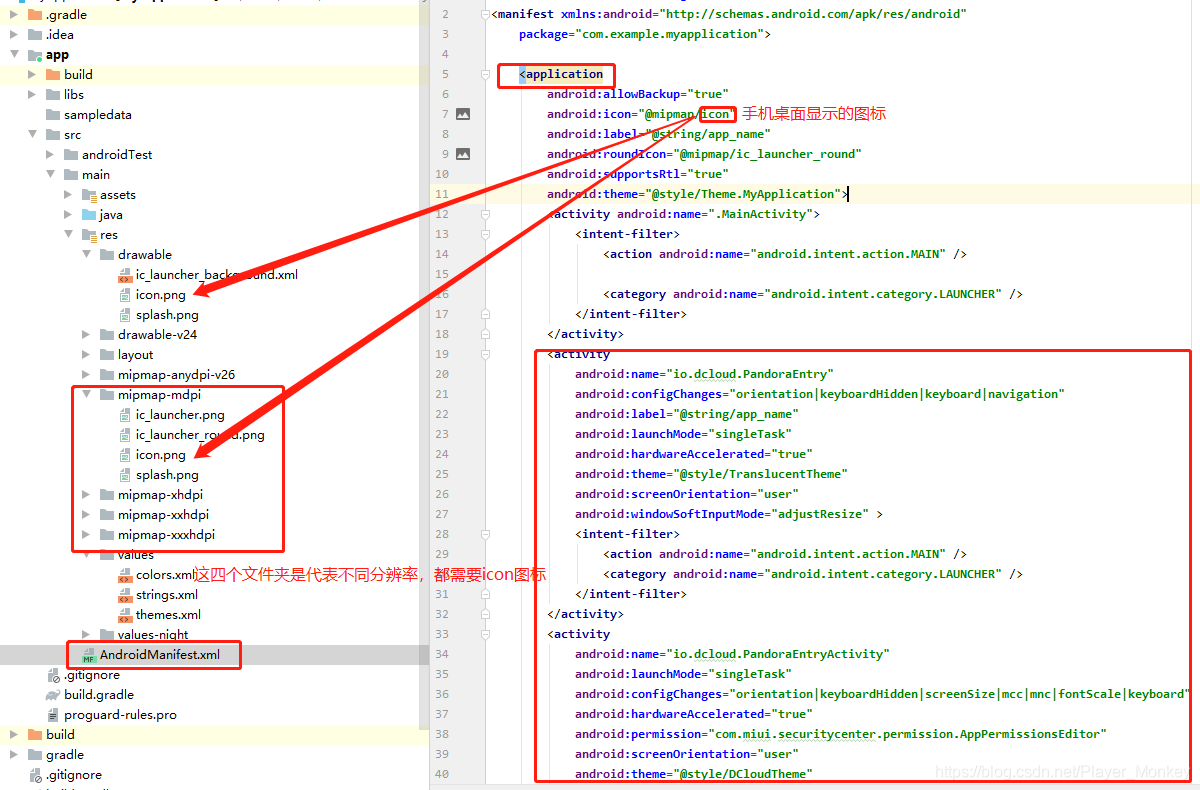Click "@style/DCloudTheme" value on line 40
Viewport: 1200px width, 790px height.
tap(742, 774)
